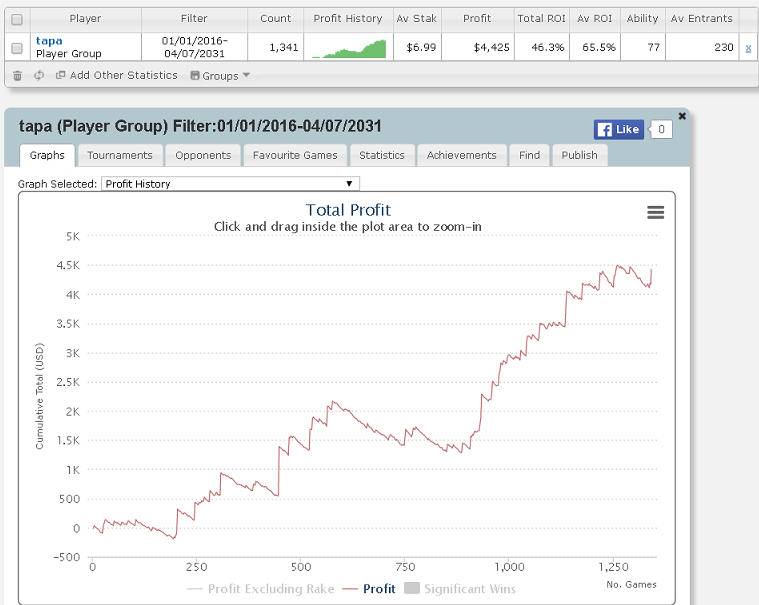Click the 46.3% total ROI value
Screen dimensions: 759x605
tap(547, 47)
